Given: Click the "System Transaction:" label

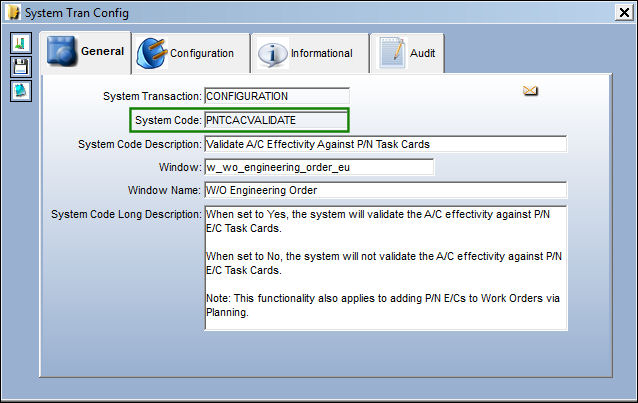Looking at the screenshot, I should coord(152,96).
